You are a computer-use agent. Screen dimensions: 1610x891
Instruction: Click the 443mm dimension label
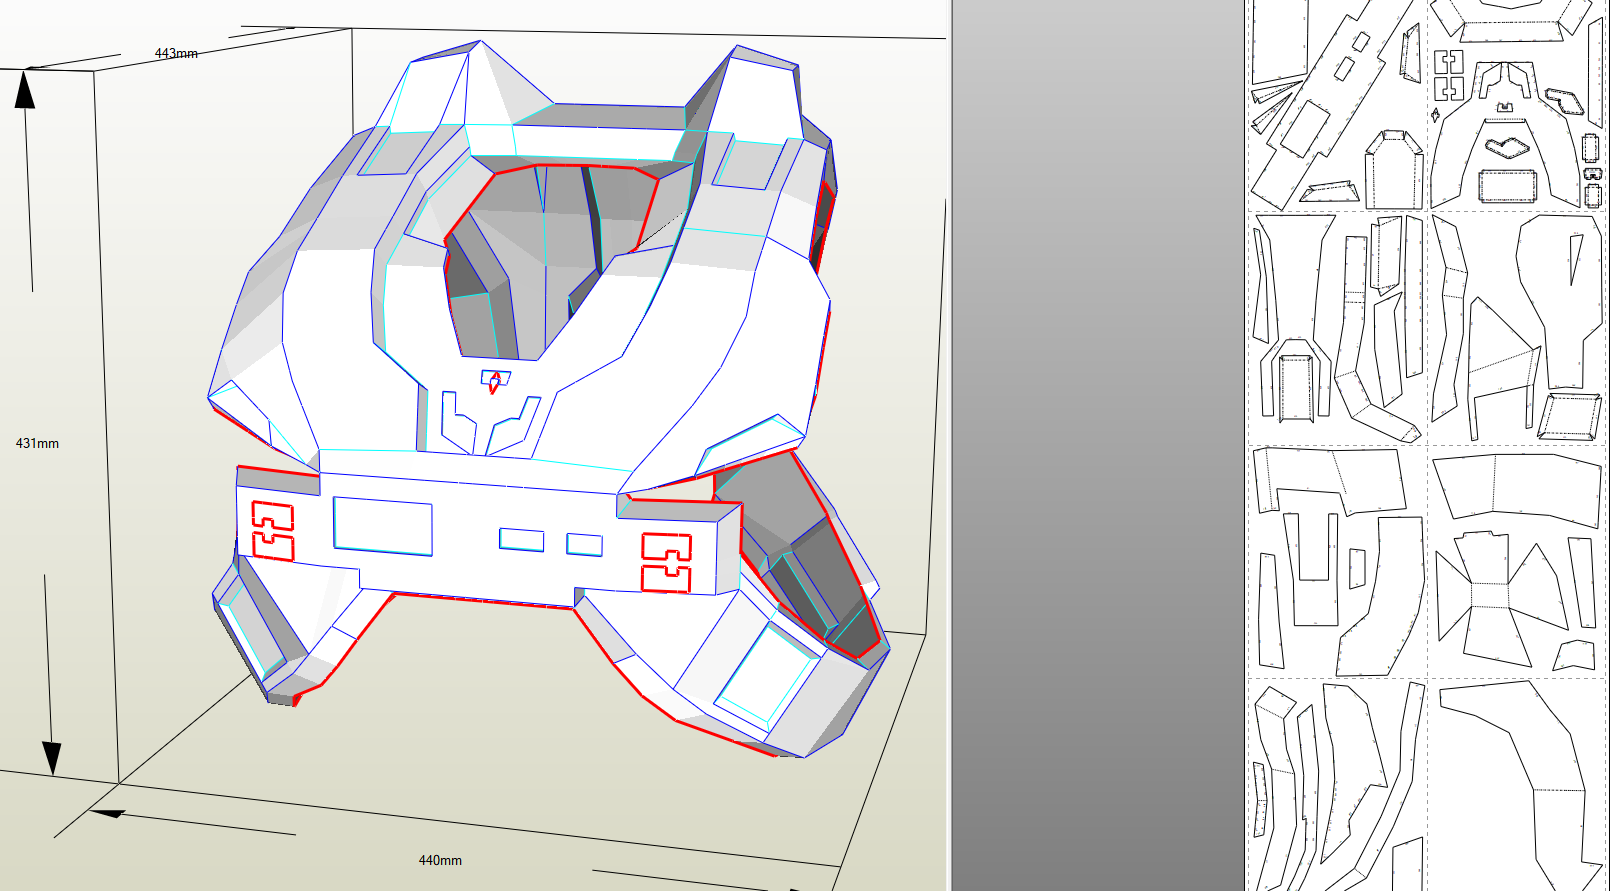(x=176, y=53)
